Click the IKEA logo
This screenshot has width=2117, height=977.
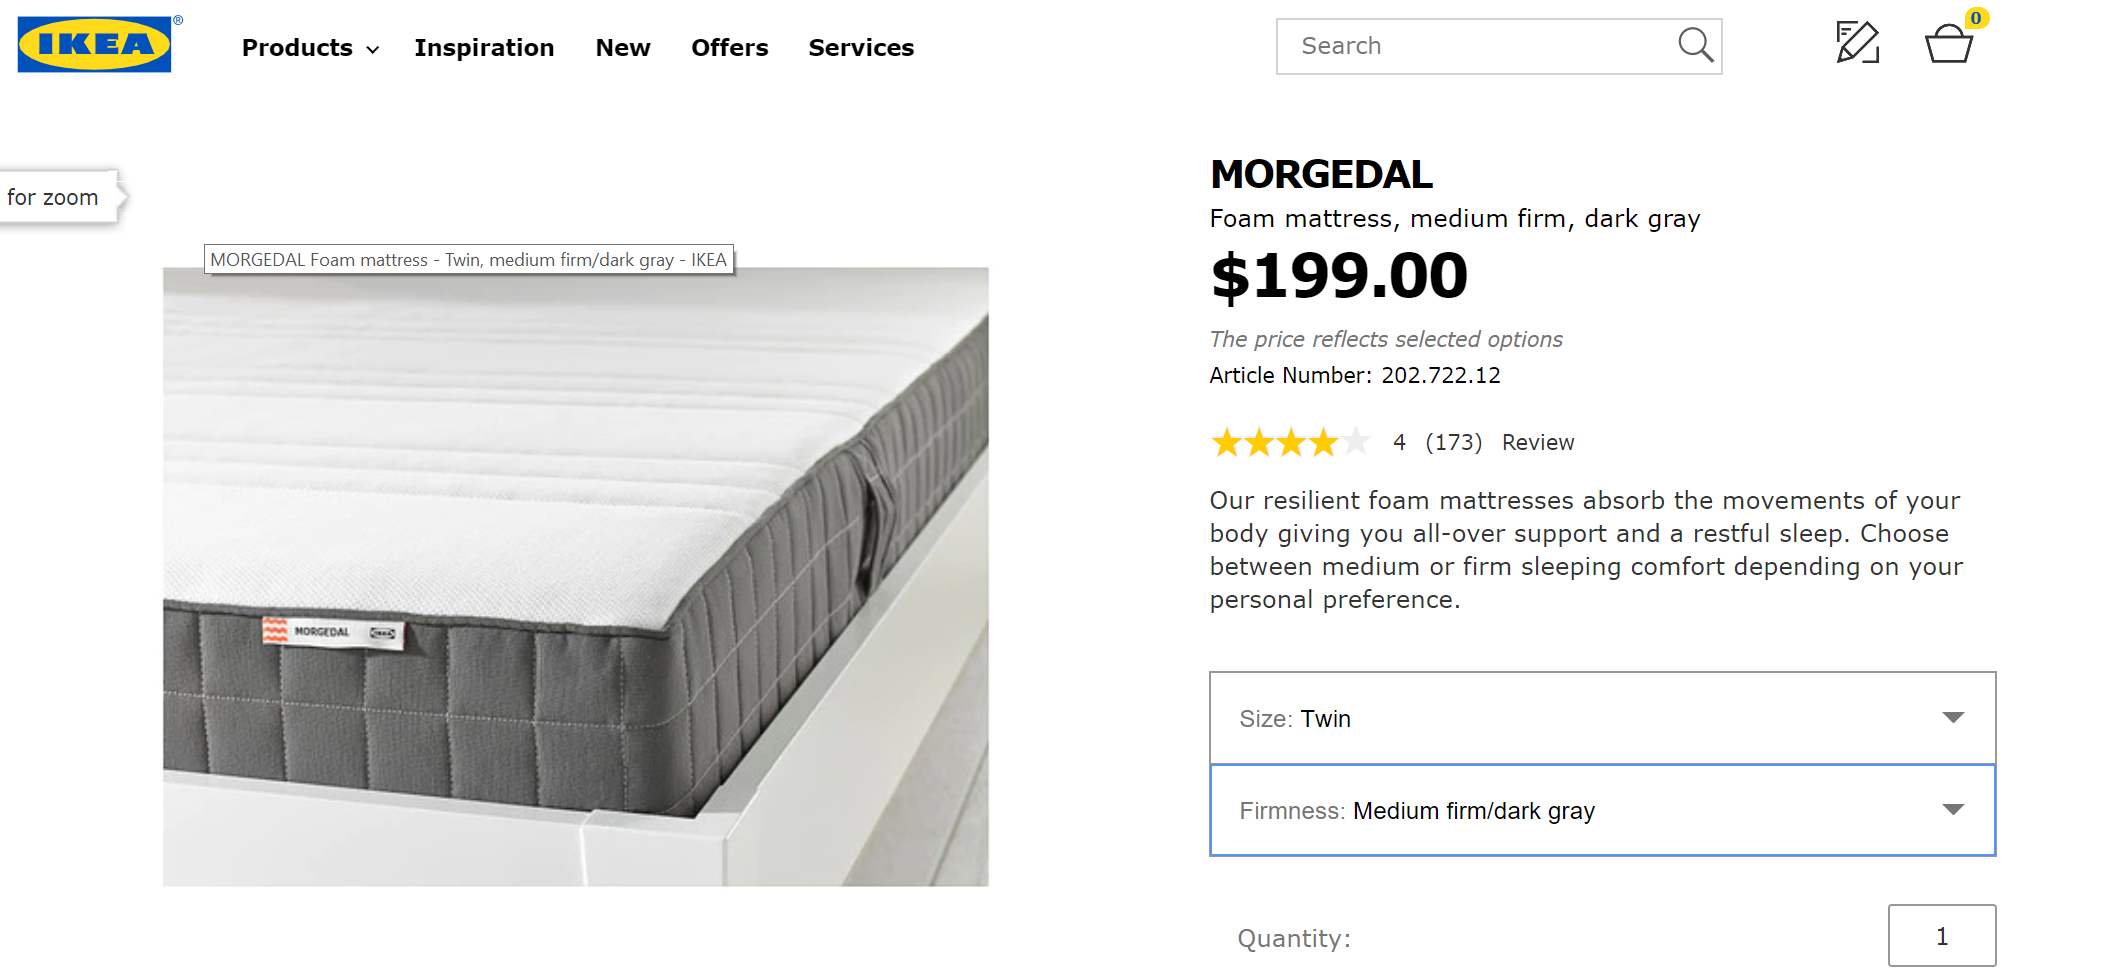[95, 44]
